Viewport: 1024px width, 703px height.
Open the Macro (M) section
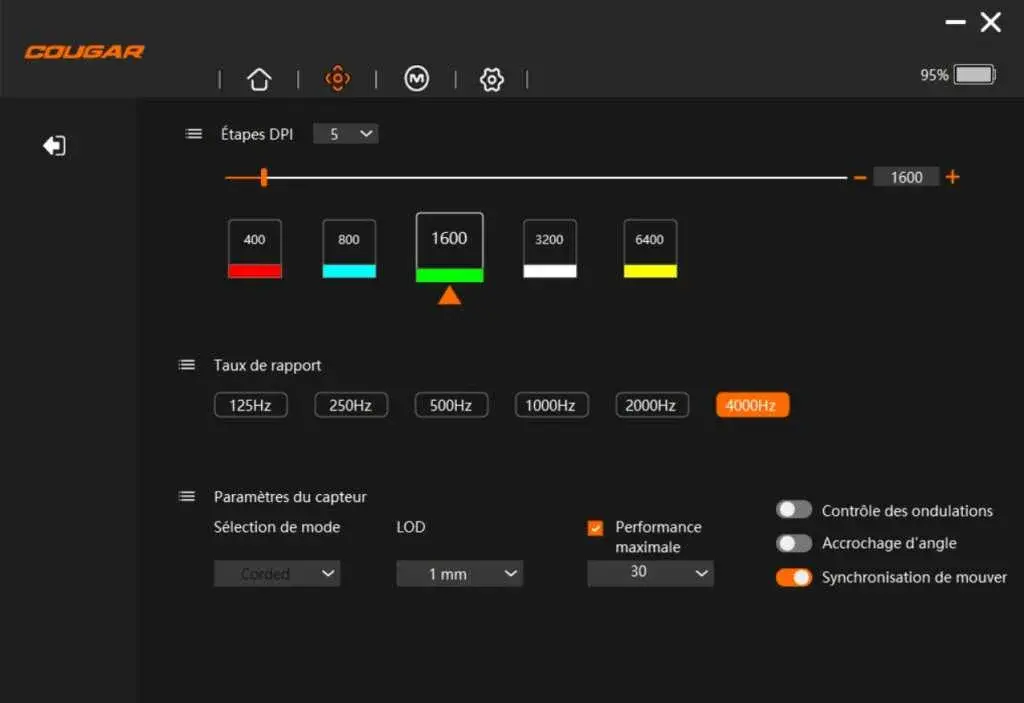(415, 78)
